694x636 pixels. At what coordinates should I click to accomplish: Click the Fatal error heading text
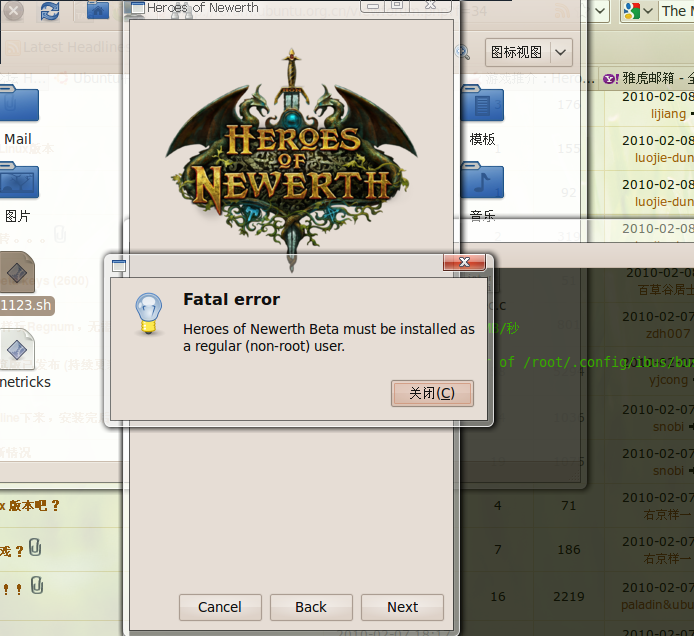click(231, 299)
